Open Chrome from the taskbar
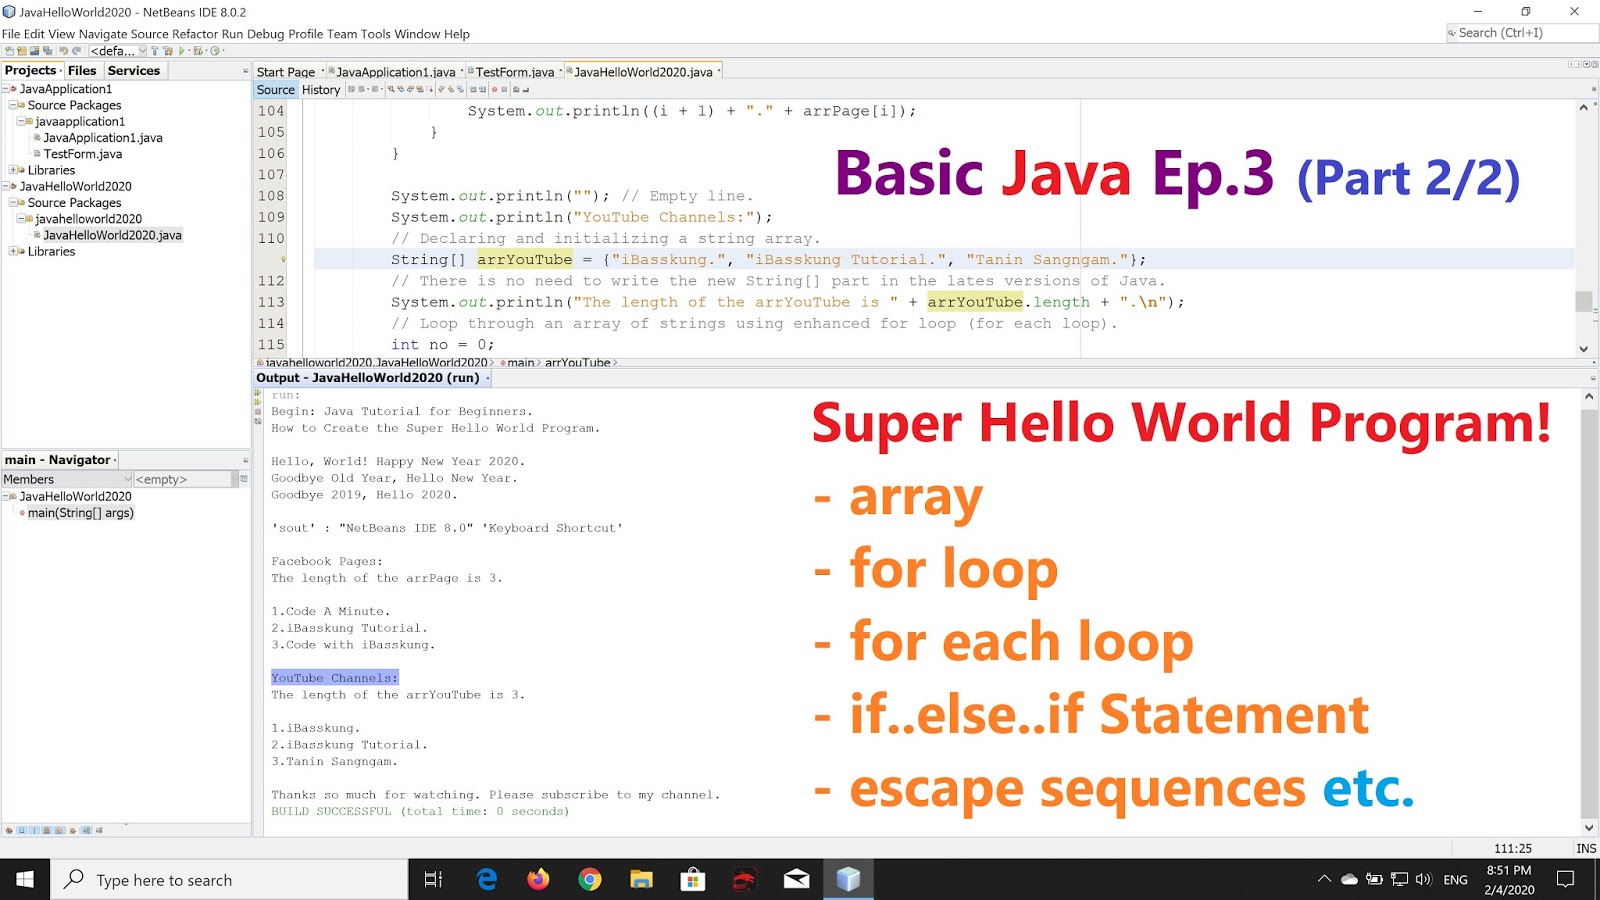The height and width of the screenshot is (900, 1600). 590,879
